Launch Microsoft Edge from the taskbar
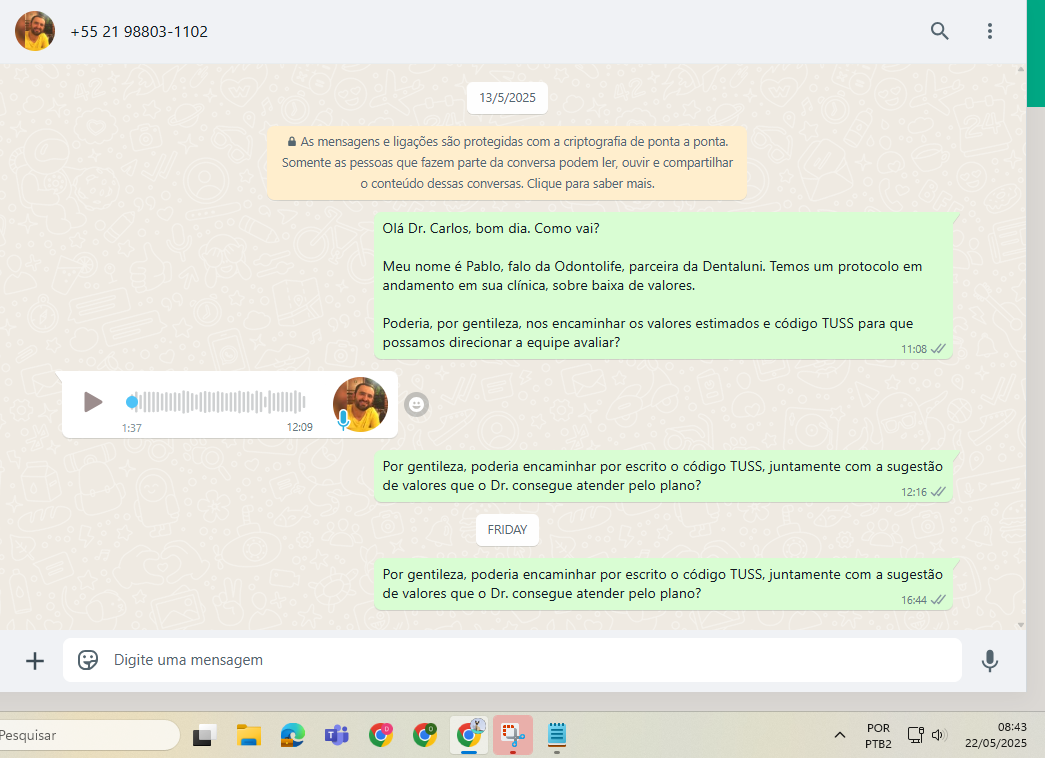This screenshot has height=758, width=1045. click(x=293, y=735)
